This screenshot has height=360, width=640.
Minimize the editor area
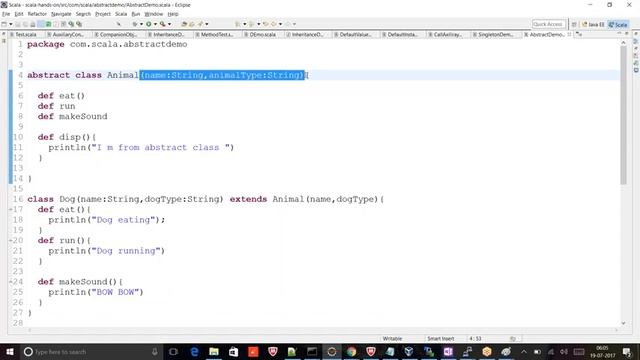(x=619, y=34)
